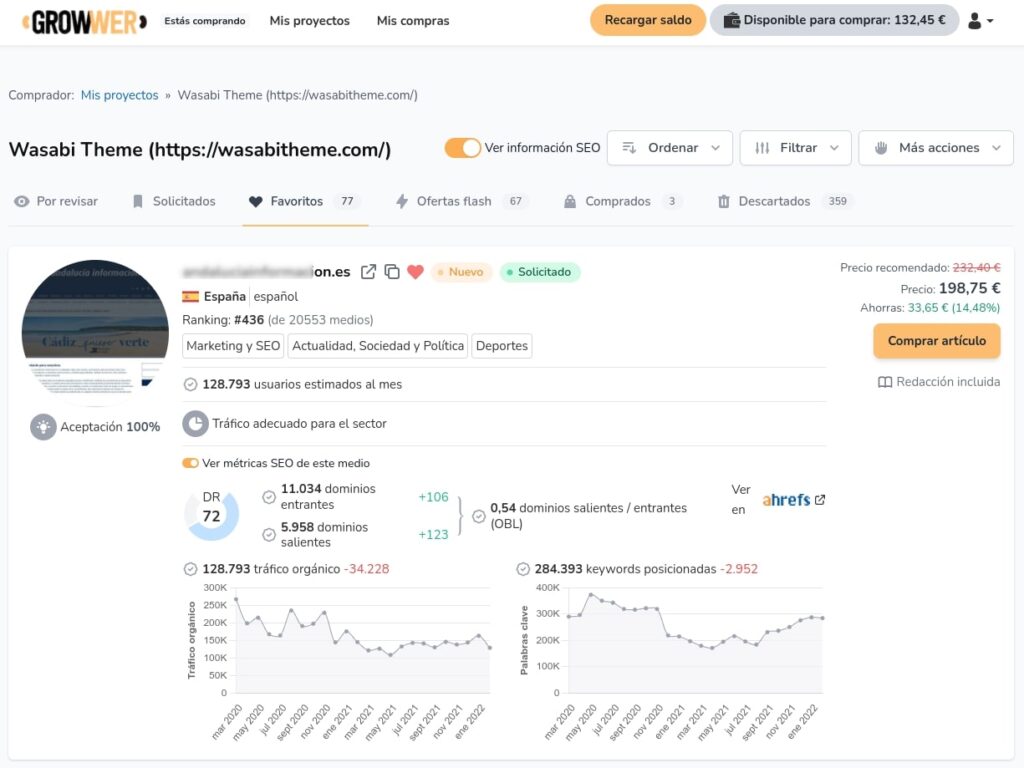The width and height of the screenshot is (1024, 768).
Task: Click the check icon beside dominios entrantes
Action: tap(268, 497)
